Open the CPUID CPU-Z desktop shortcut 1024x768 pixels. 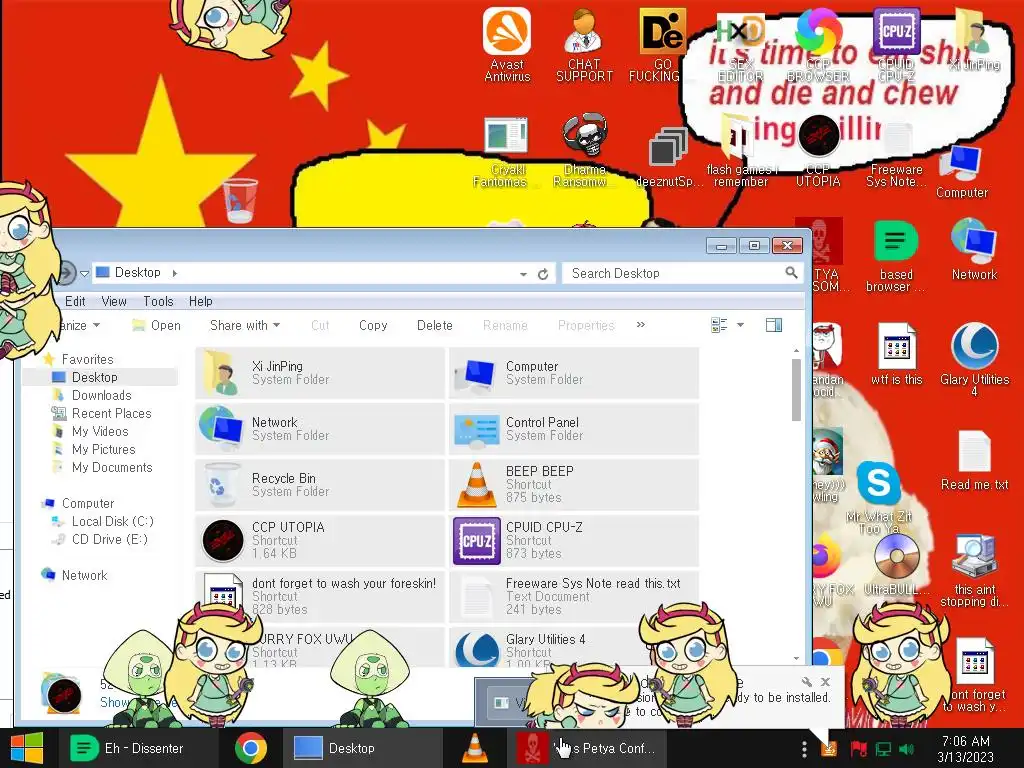pyautogui.click(x=896, y=44)
